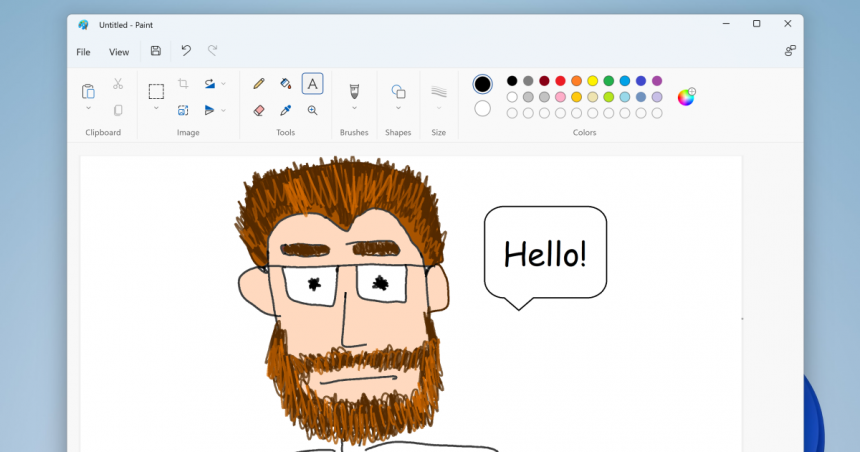Expand the Shapes dropdown chevron
The width and height of the screenshot is (860, 452).
pyautogui.click(x=398, y=108)
